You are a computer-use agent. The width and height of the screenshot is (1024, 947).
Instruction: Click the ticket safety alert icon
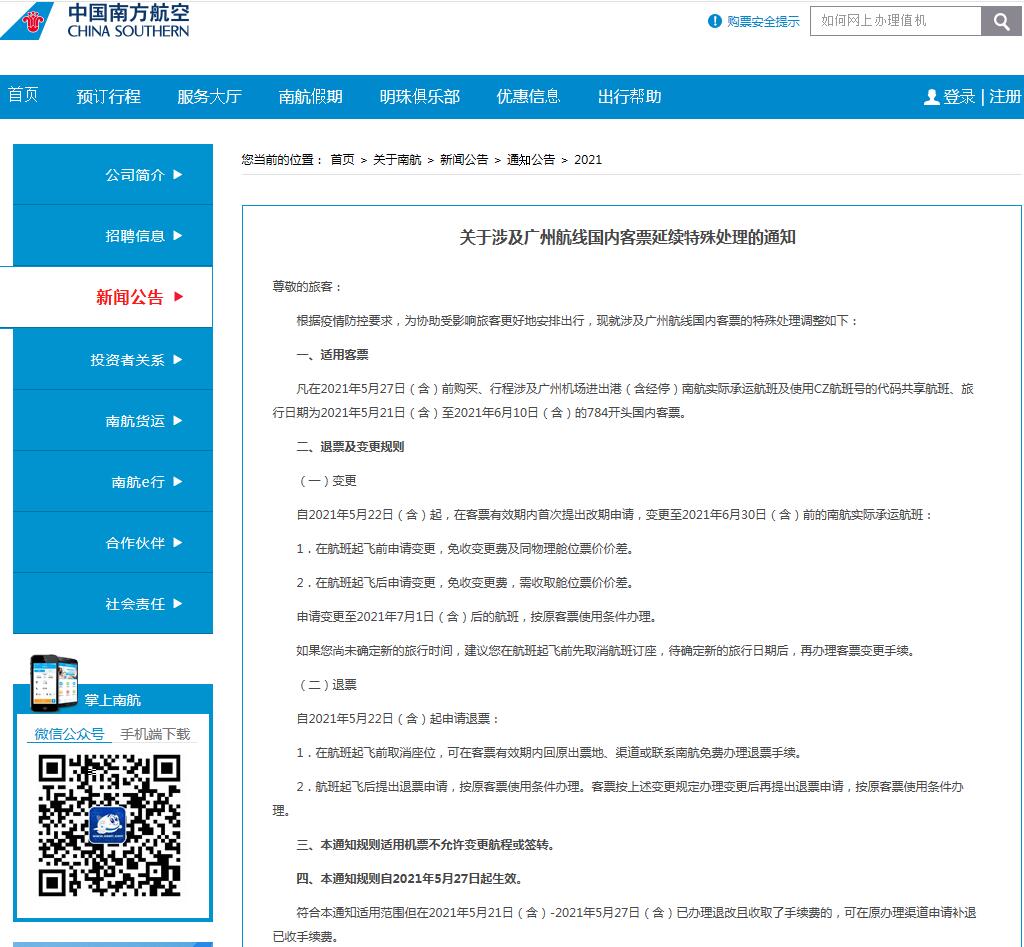click(714, 21)
